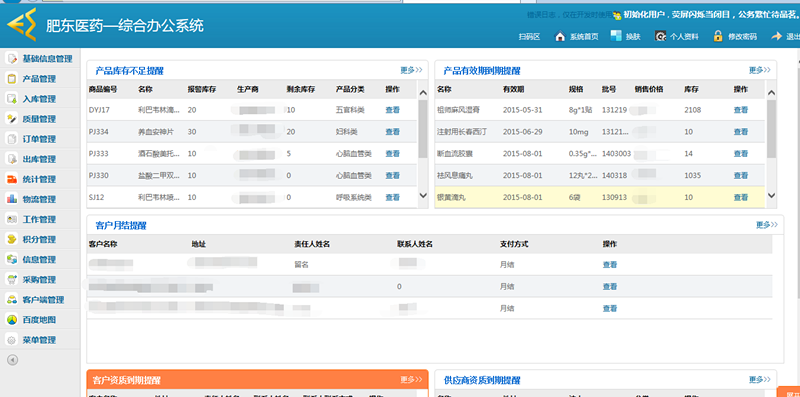The width and height of the screenshot is (800, 397).
Task: Click 查看 for product PJ334
Action: click(392, 132)
